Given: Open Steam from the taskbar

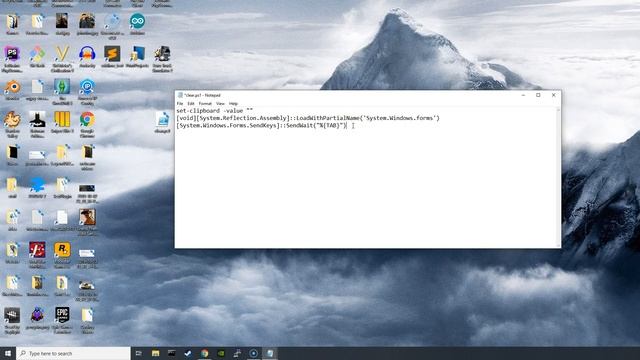Looking at the screenshot, I should pyautogui.click(x=188, y=353).
